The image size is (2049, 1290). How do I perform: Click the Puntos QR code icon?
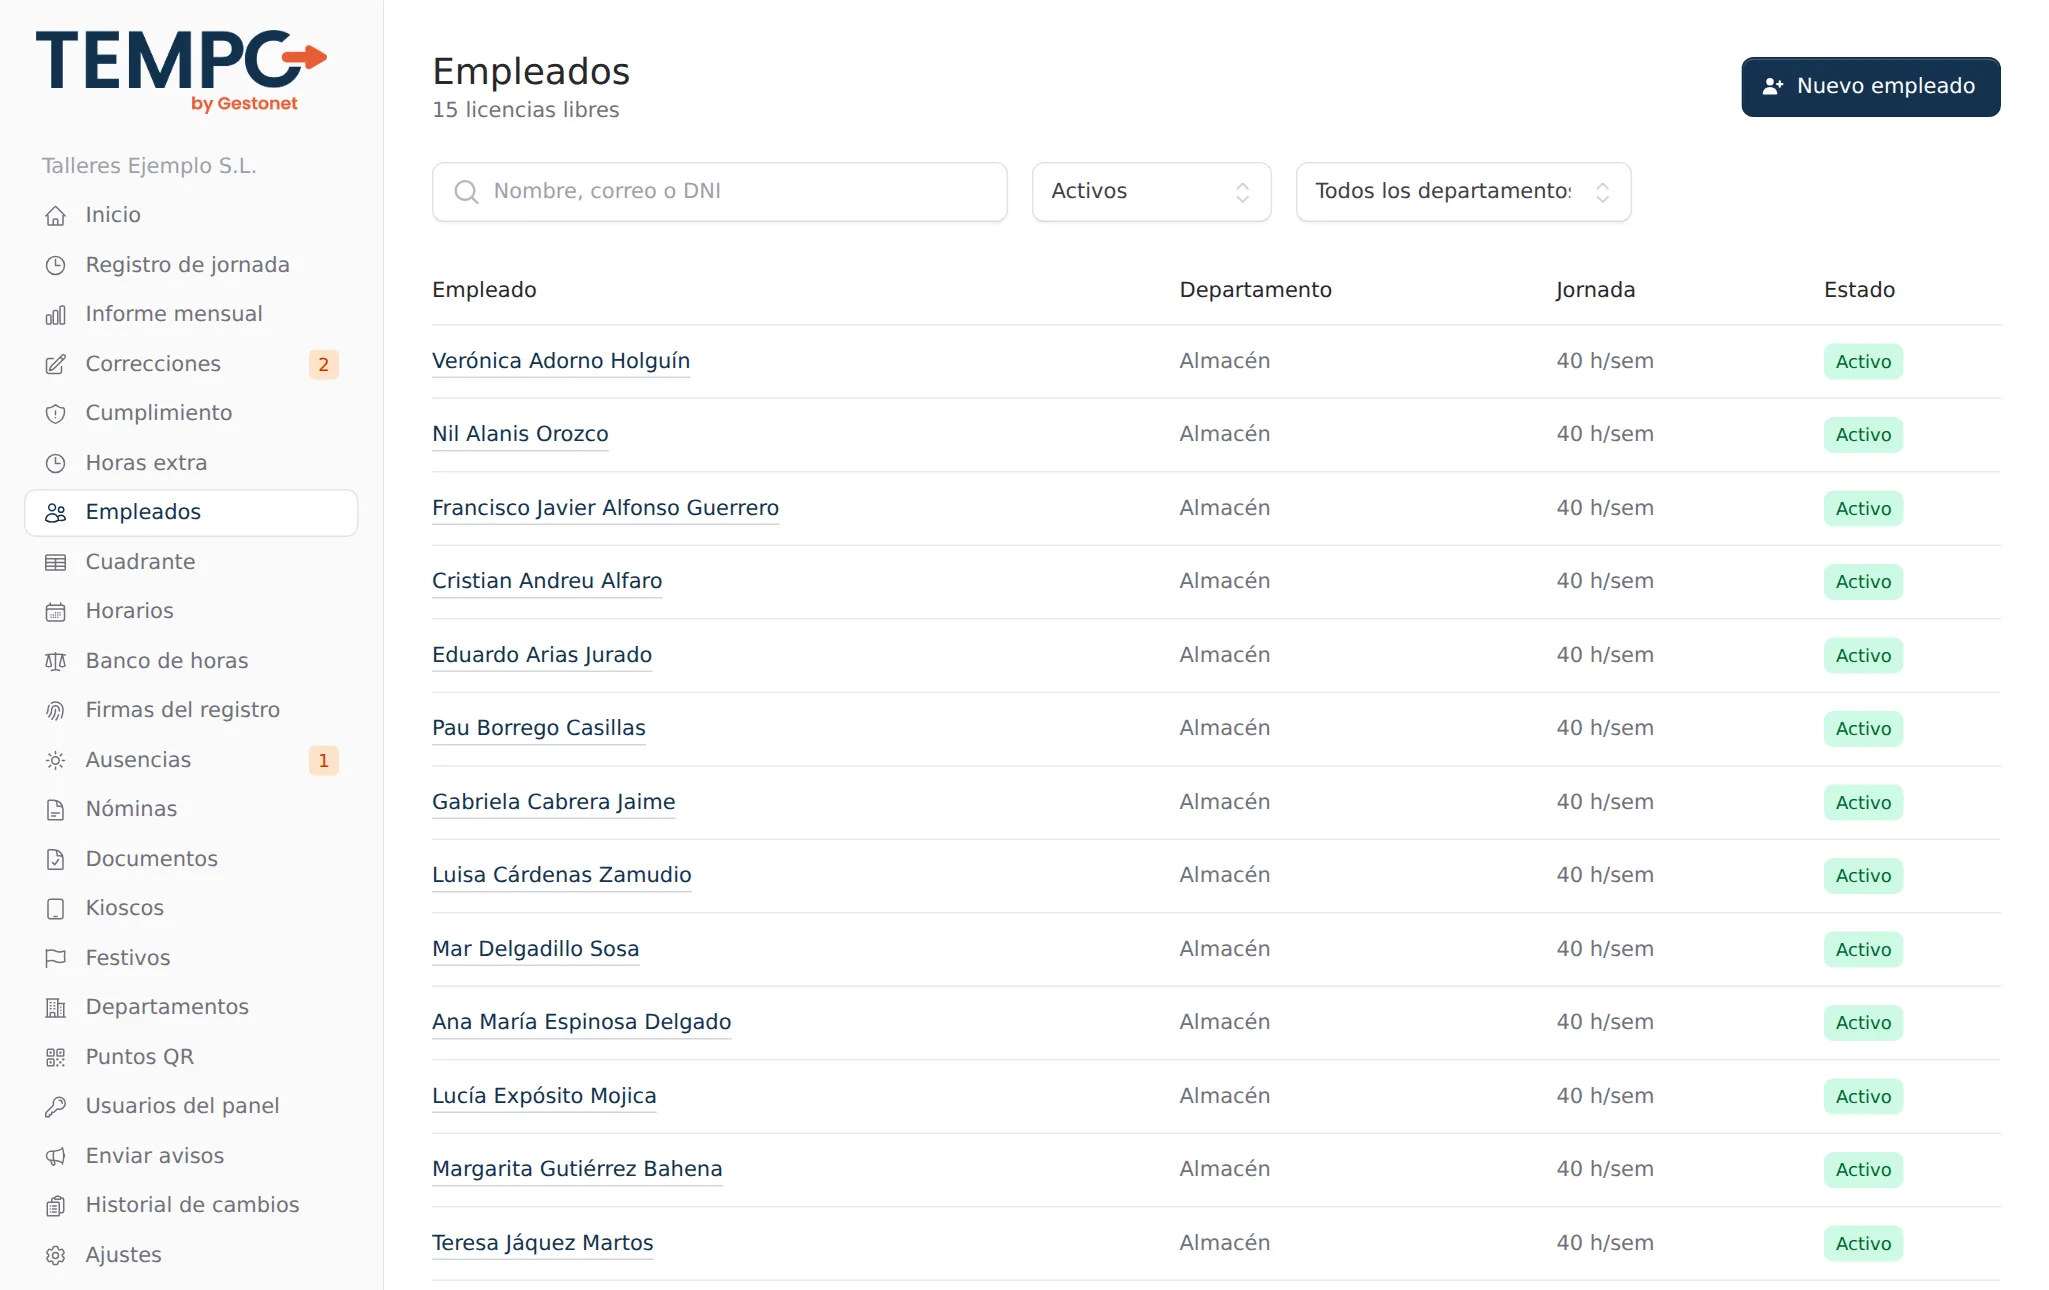pyautogui.click(x=56, y=1057)
